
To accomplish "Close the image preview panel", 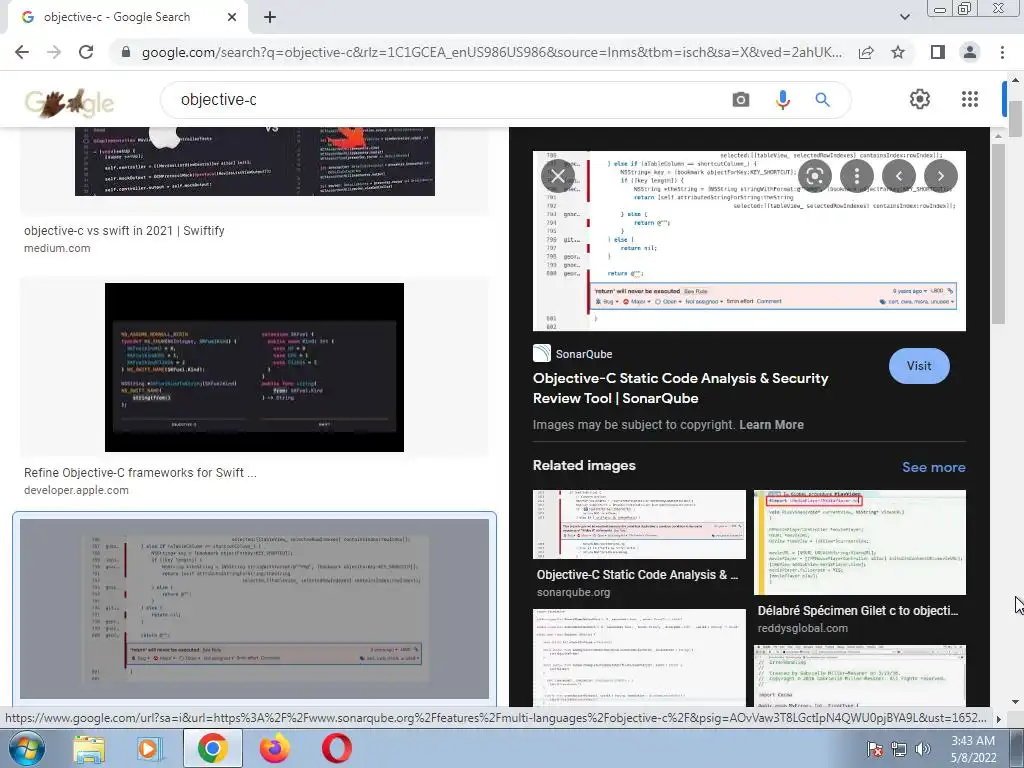I will [x=558, y=176].
